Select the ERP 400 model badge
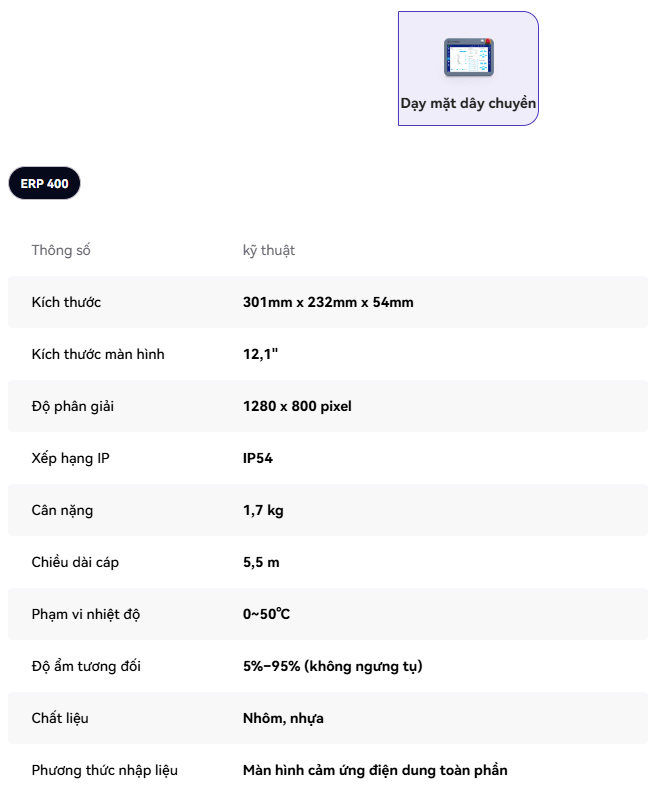The height and width of the screenshot is (801, 659). point(44,184)
